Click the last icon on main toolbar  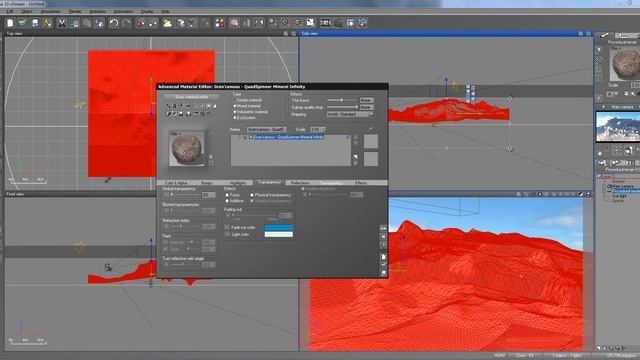point(363,23)
